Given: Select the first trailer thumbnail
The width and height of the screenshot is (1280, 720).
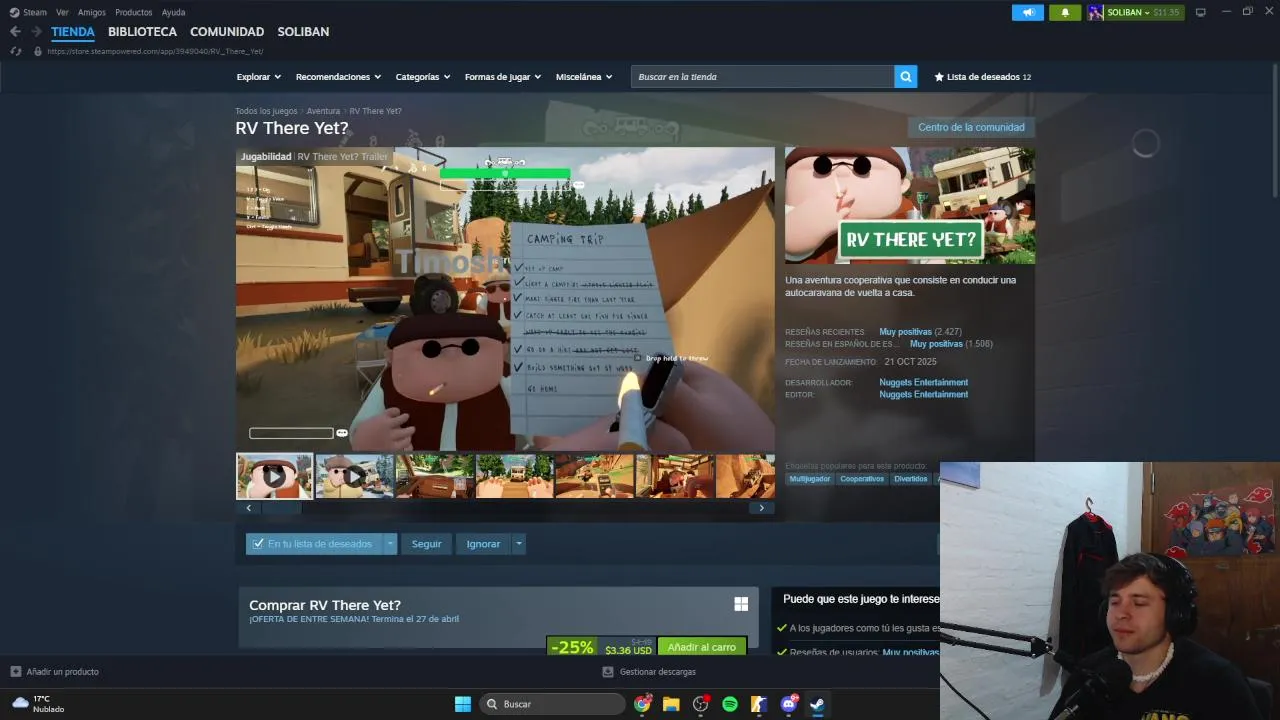Looking at the screenshot, I should click(x=274, y=476).
